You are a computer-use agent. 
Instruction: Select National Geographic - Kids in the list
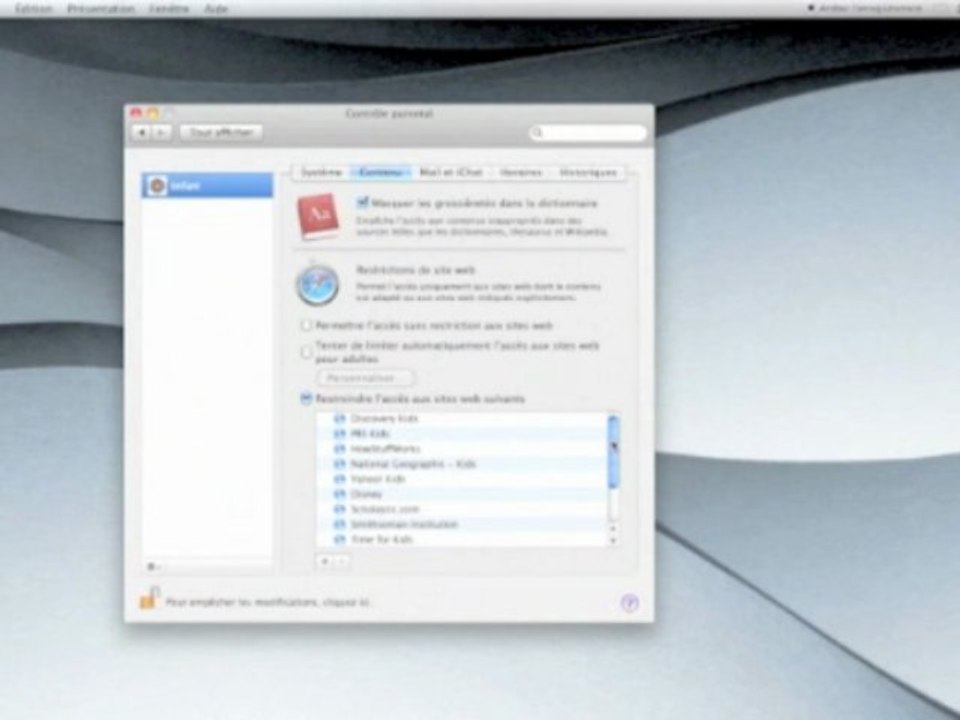pos(462,464)
